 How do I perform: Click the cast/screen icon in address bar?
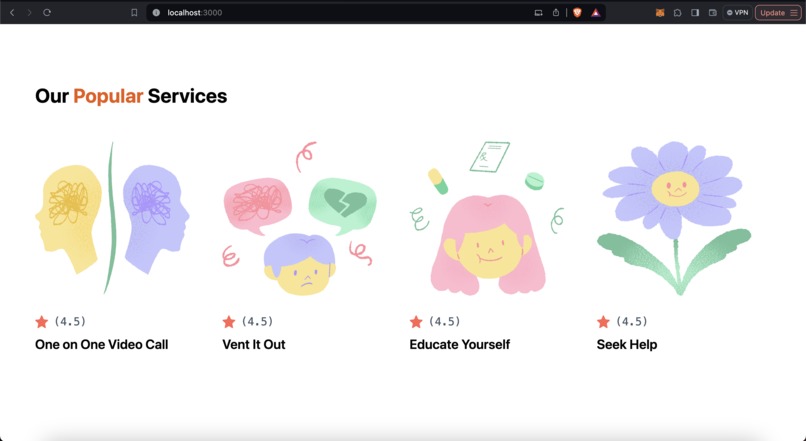click(x=539, y=12)
